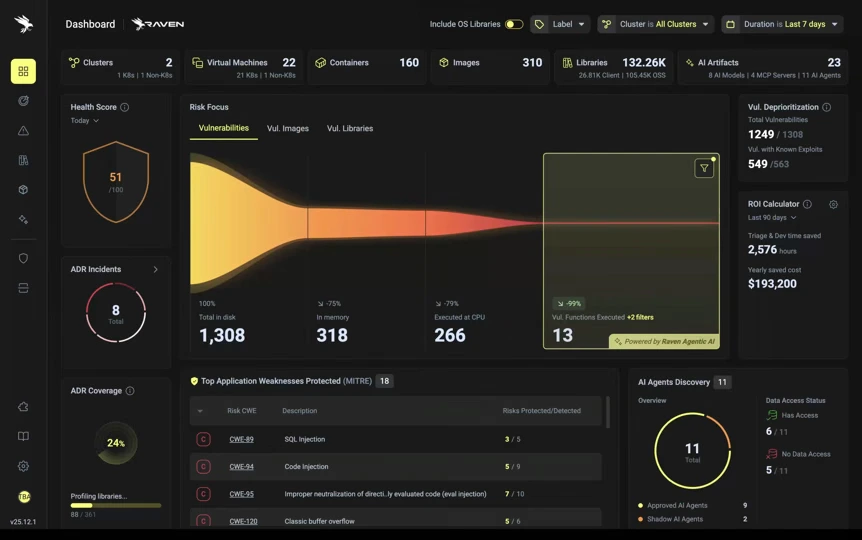Open the dashboard grid icon in sidebar

click(23, 71)
